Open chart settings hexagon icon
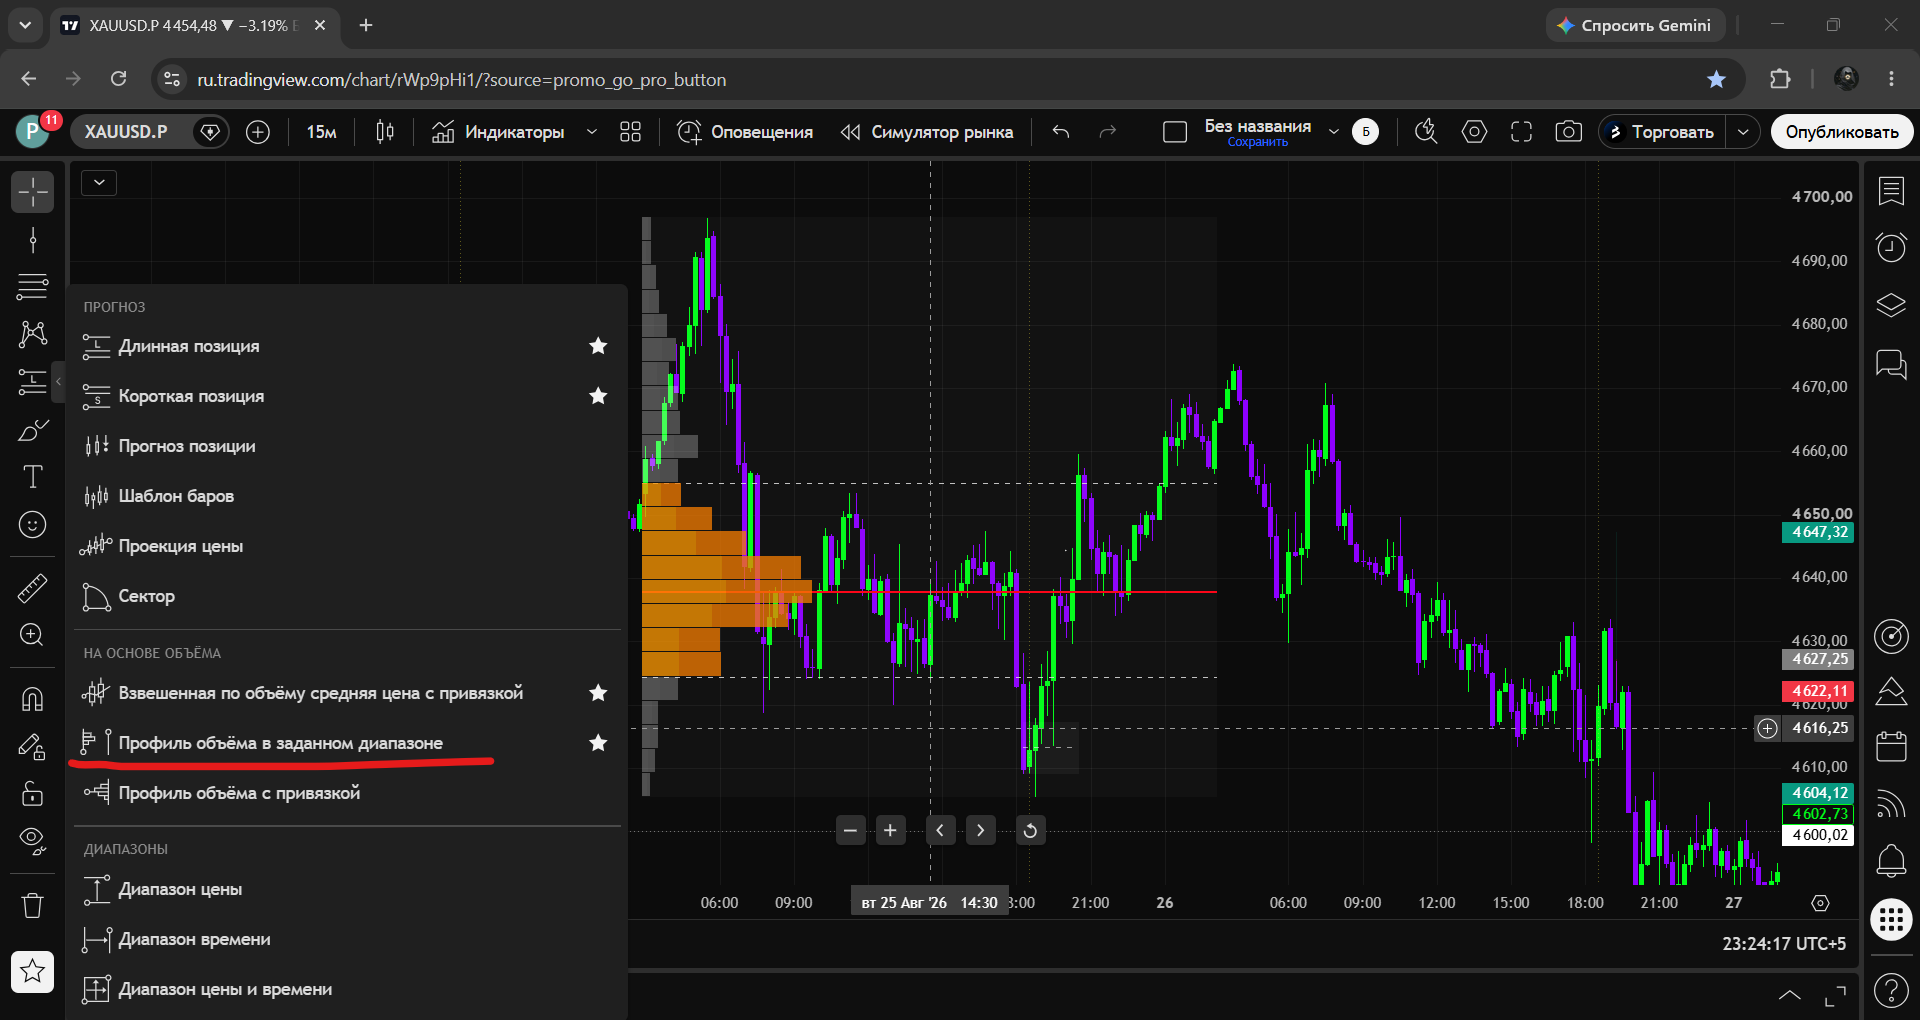 click(1474, 132)
